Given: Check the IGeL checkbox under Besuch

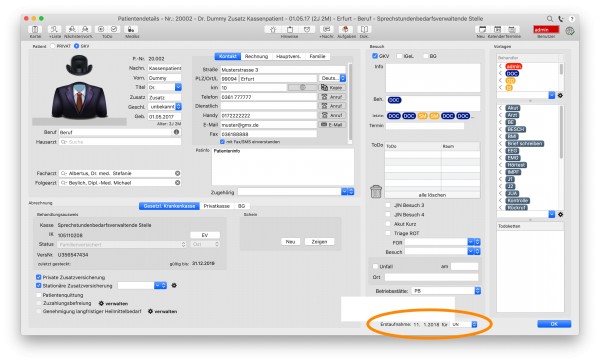Looking at the screenshot, I should pyautogui.click(x=399, y=56).
